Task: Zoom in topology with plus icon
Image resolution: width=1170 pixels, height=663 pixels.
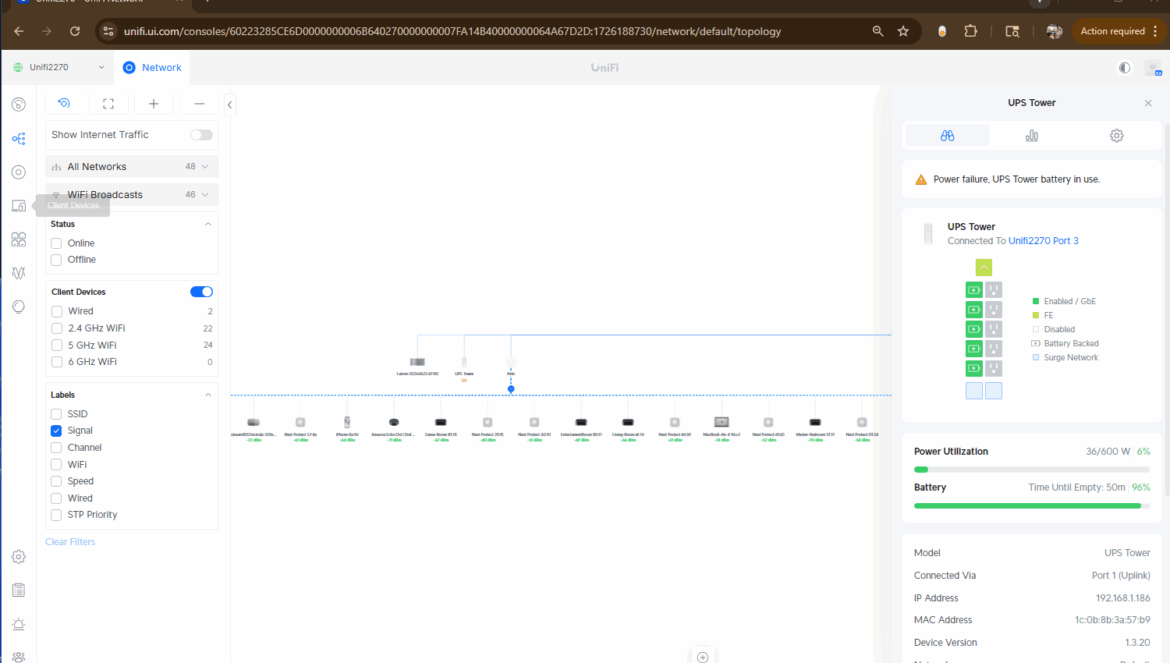Action: (153, 104)
